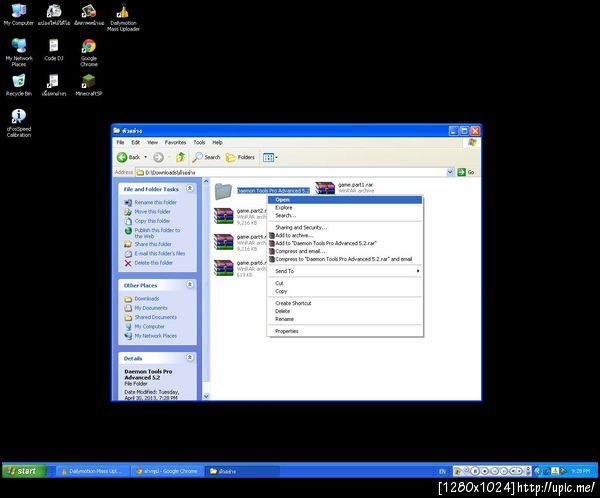
Task: Open My Network Places desktop icon
Action: click(x=19, y=53)
